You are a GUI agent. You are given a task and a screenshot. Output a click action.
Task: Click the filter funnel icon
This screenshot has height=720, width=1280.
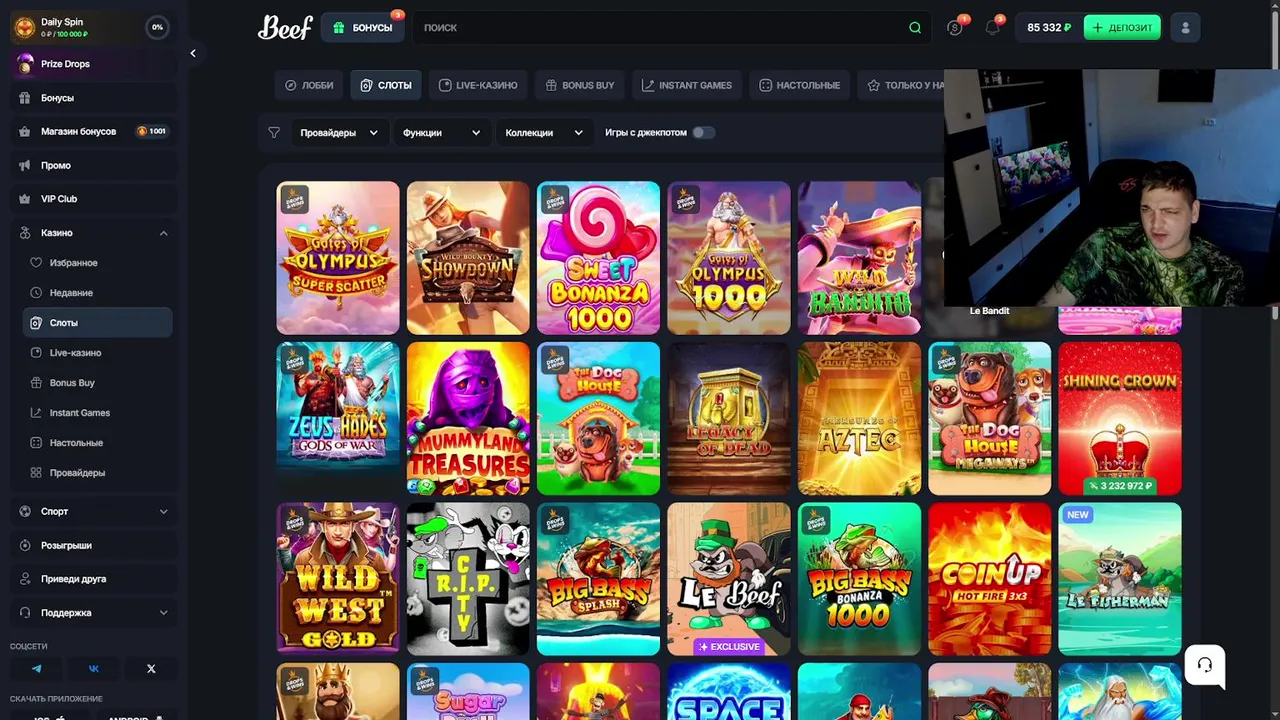pyautogui.click(x=274, y=132)
